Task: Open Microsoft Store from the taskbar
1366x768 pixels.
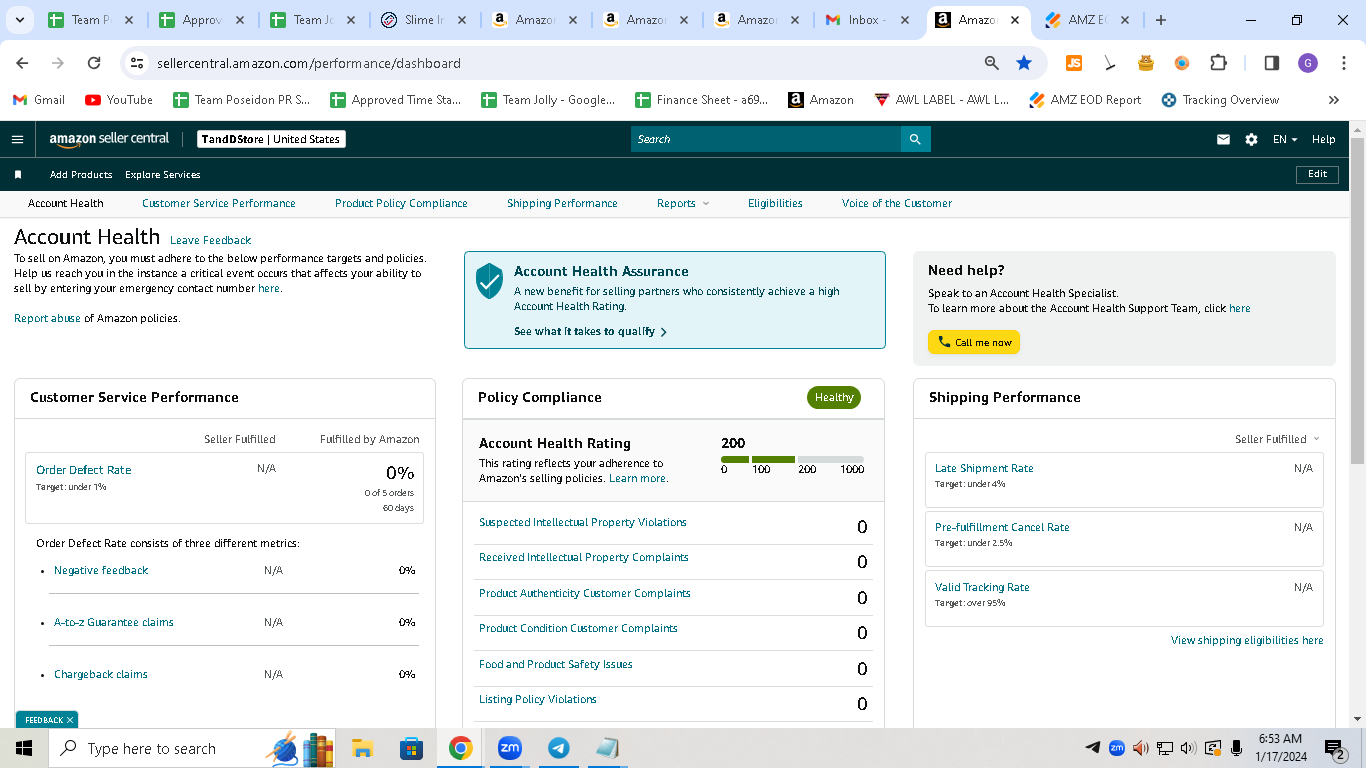Action: pos(411,748)
